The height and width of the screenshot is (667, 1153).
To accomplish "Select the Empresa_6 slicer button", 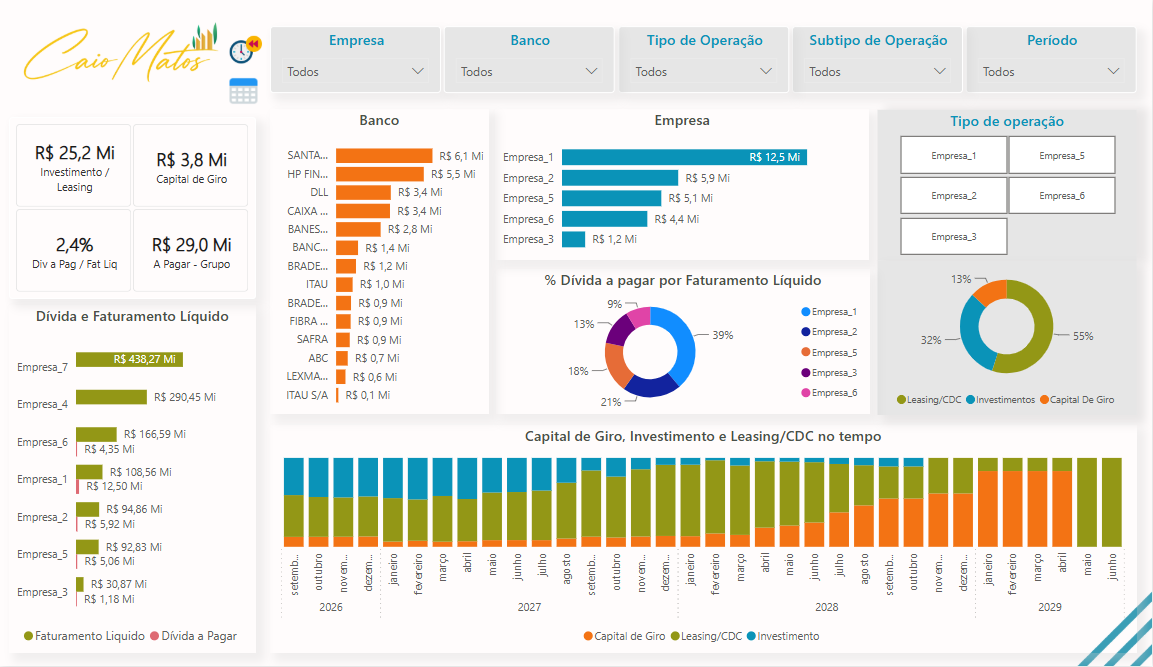I will (x=1062, y=196).
